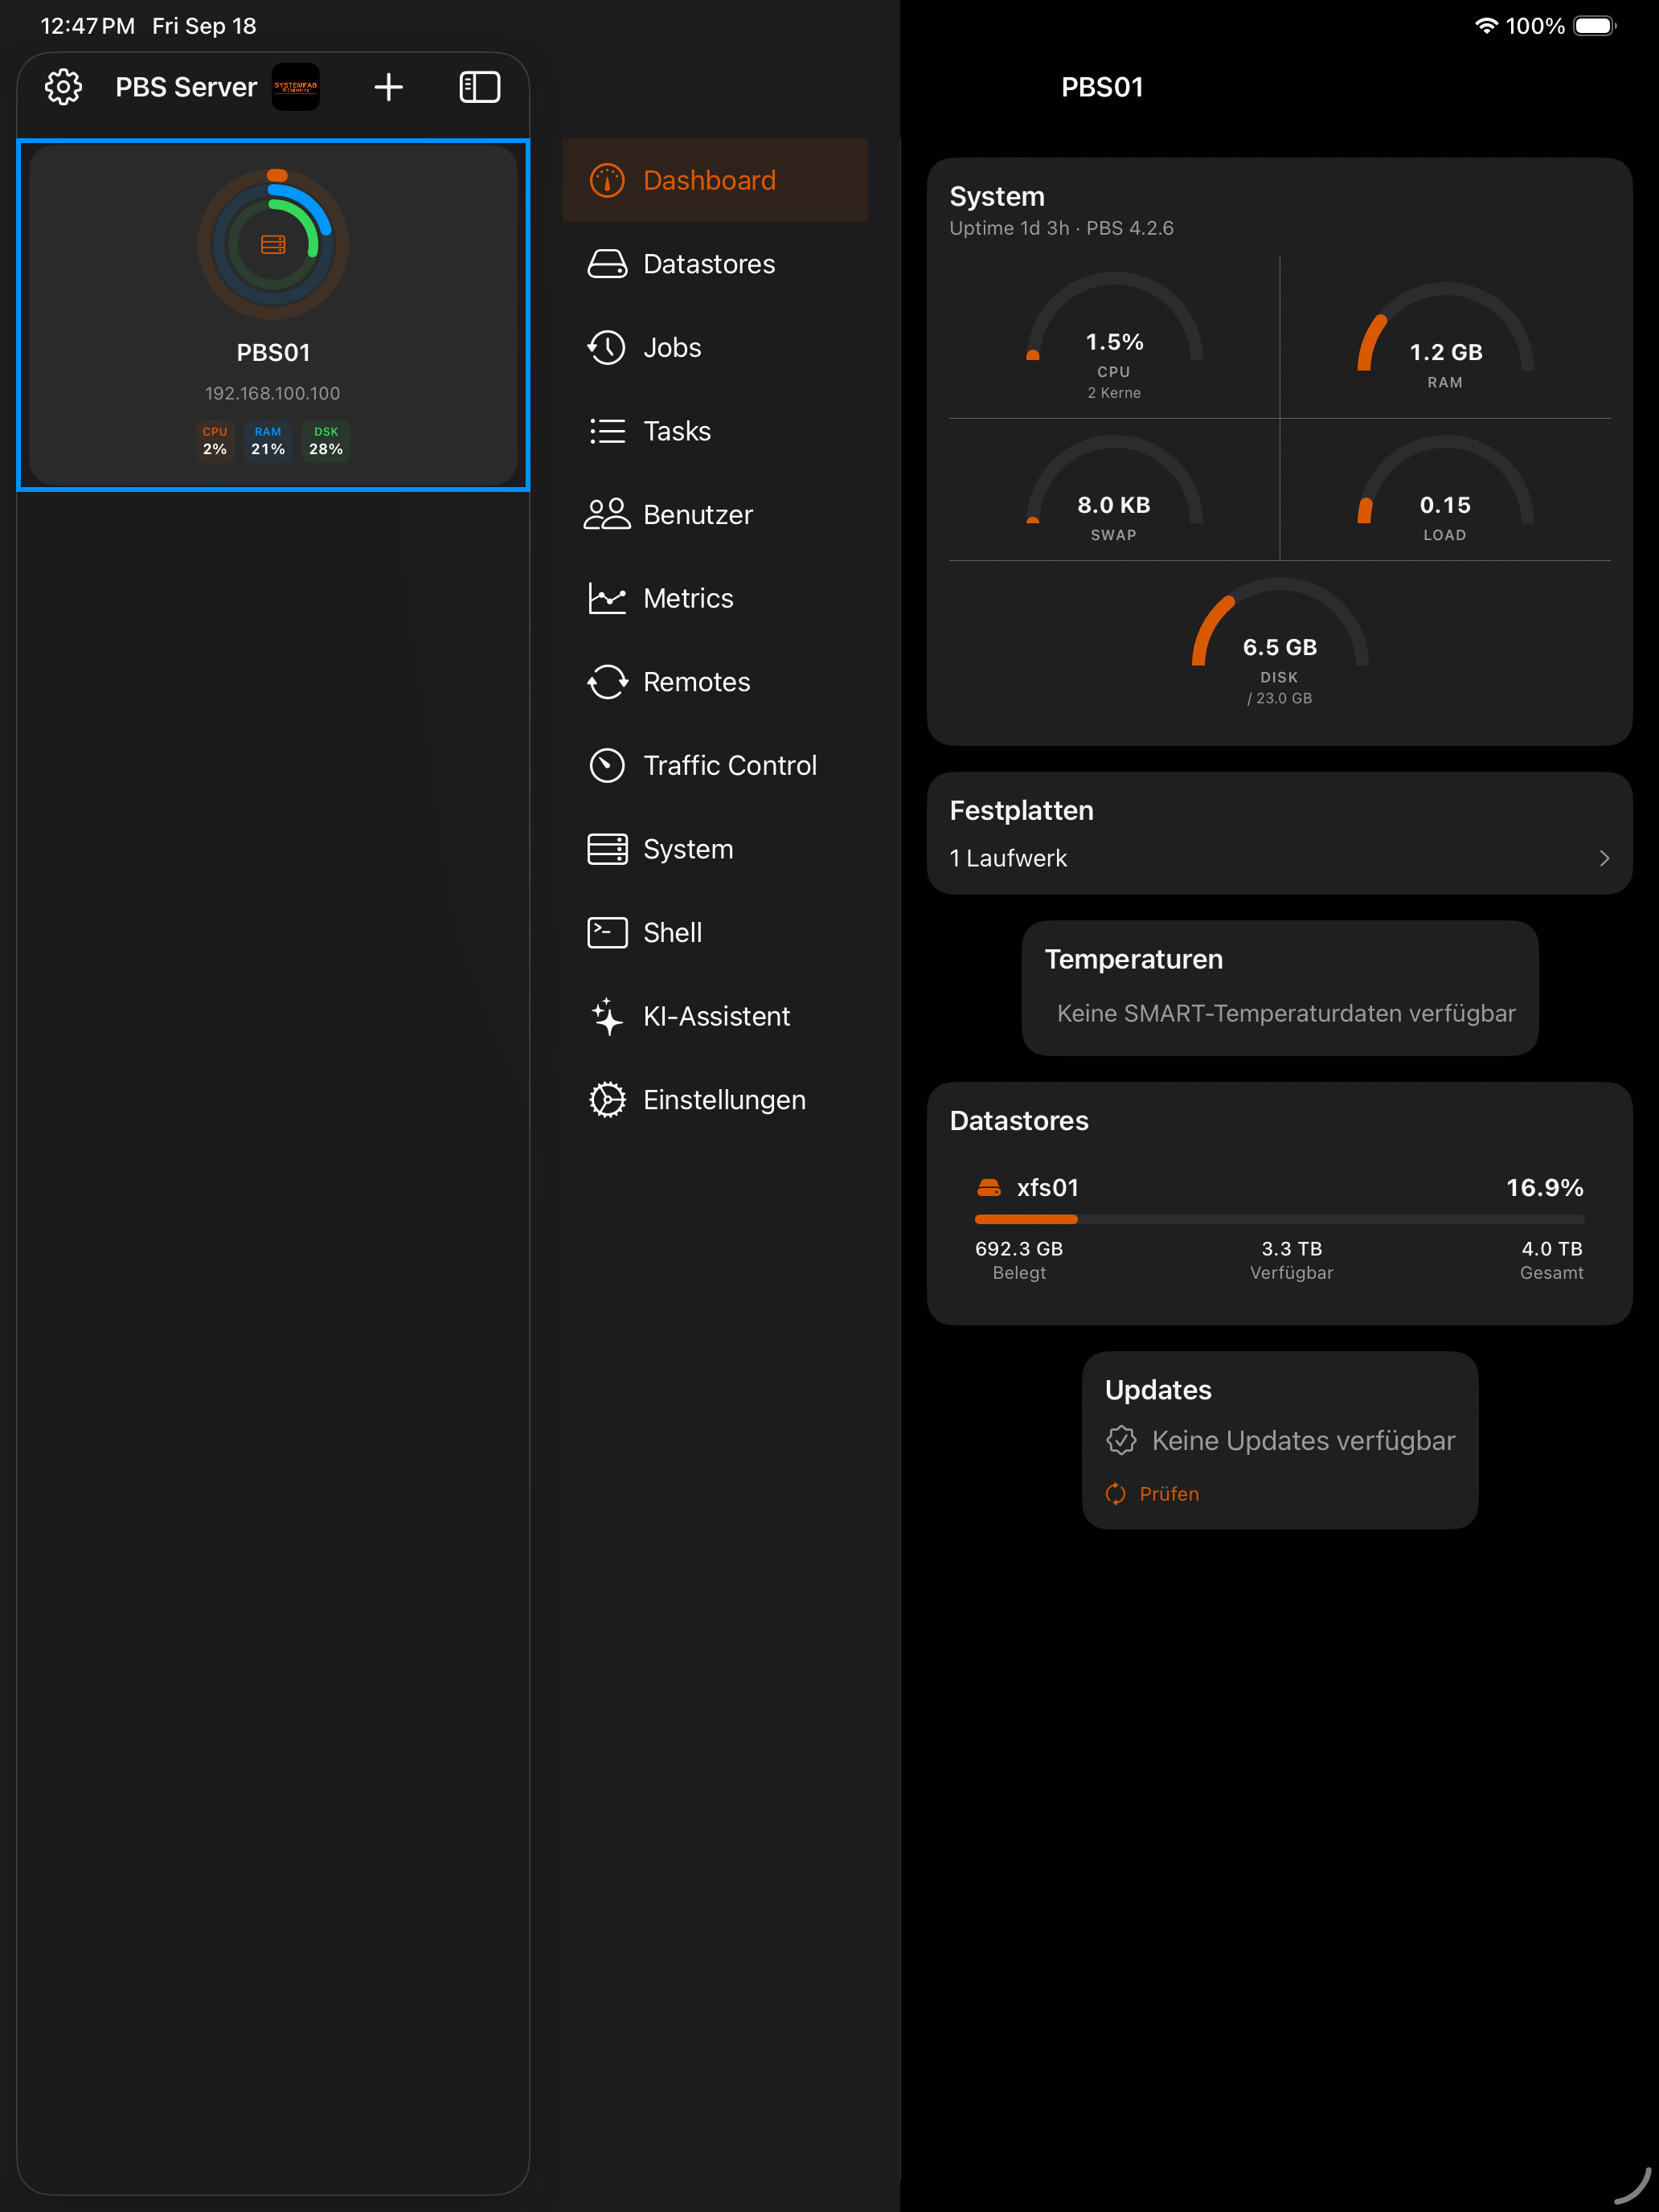Click the Shell terminal icon

coord(607,932)
